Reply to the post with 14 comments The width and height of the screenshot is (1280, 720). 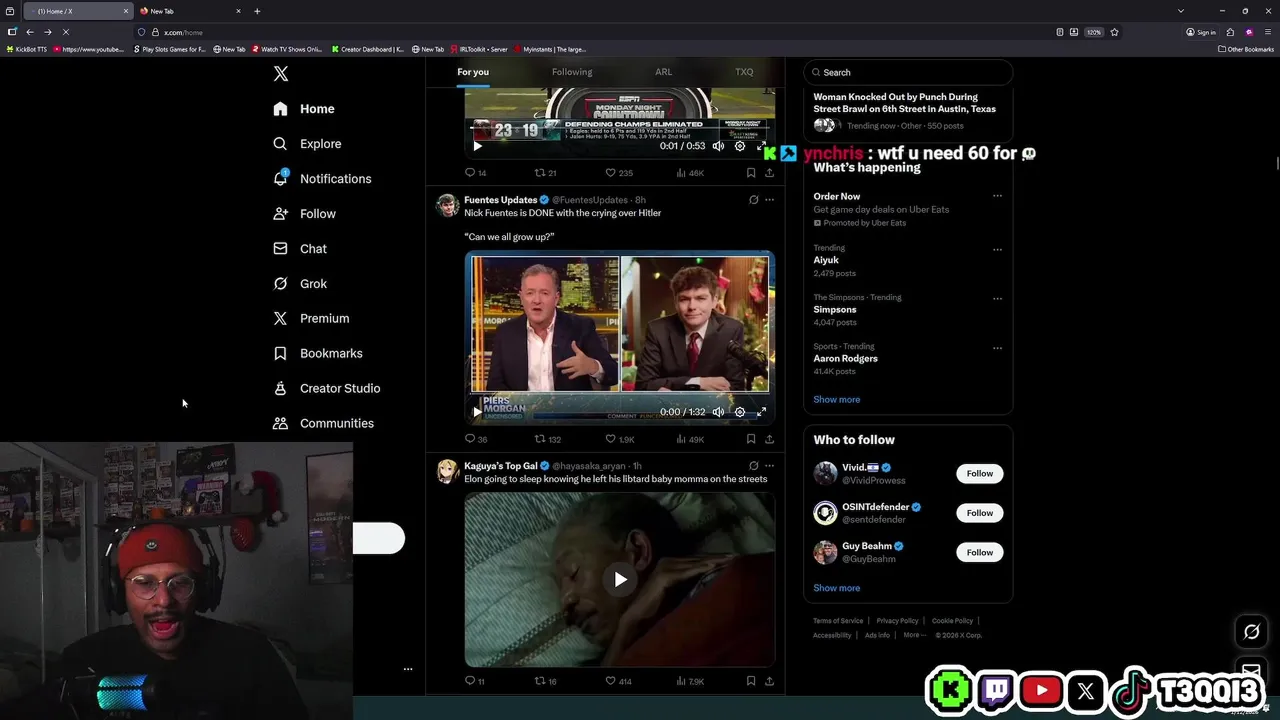[x=476, y=173]
